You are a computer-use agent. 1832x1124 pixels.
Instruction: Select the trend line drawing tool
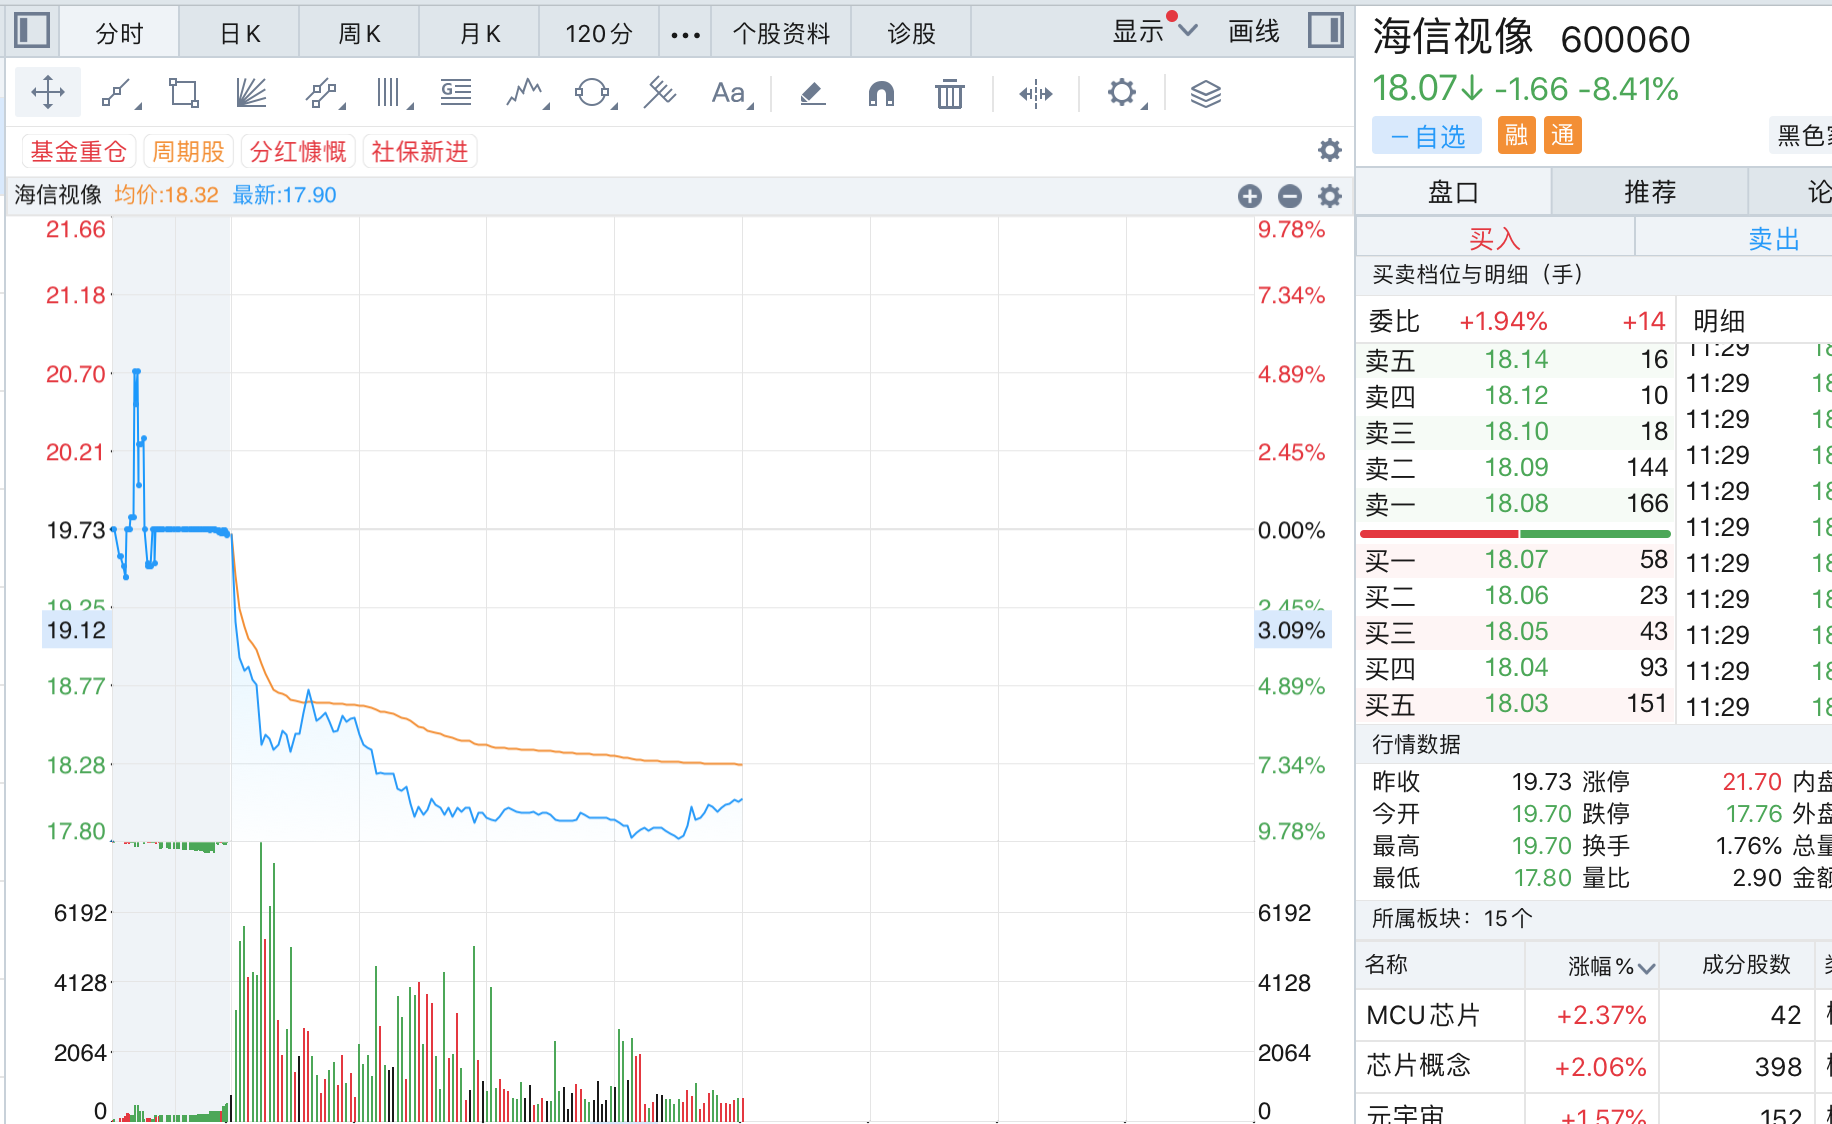click(x=118, y=94)
